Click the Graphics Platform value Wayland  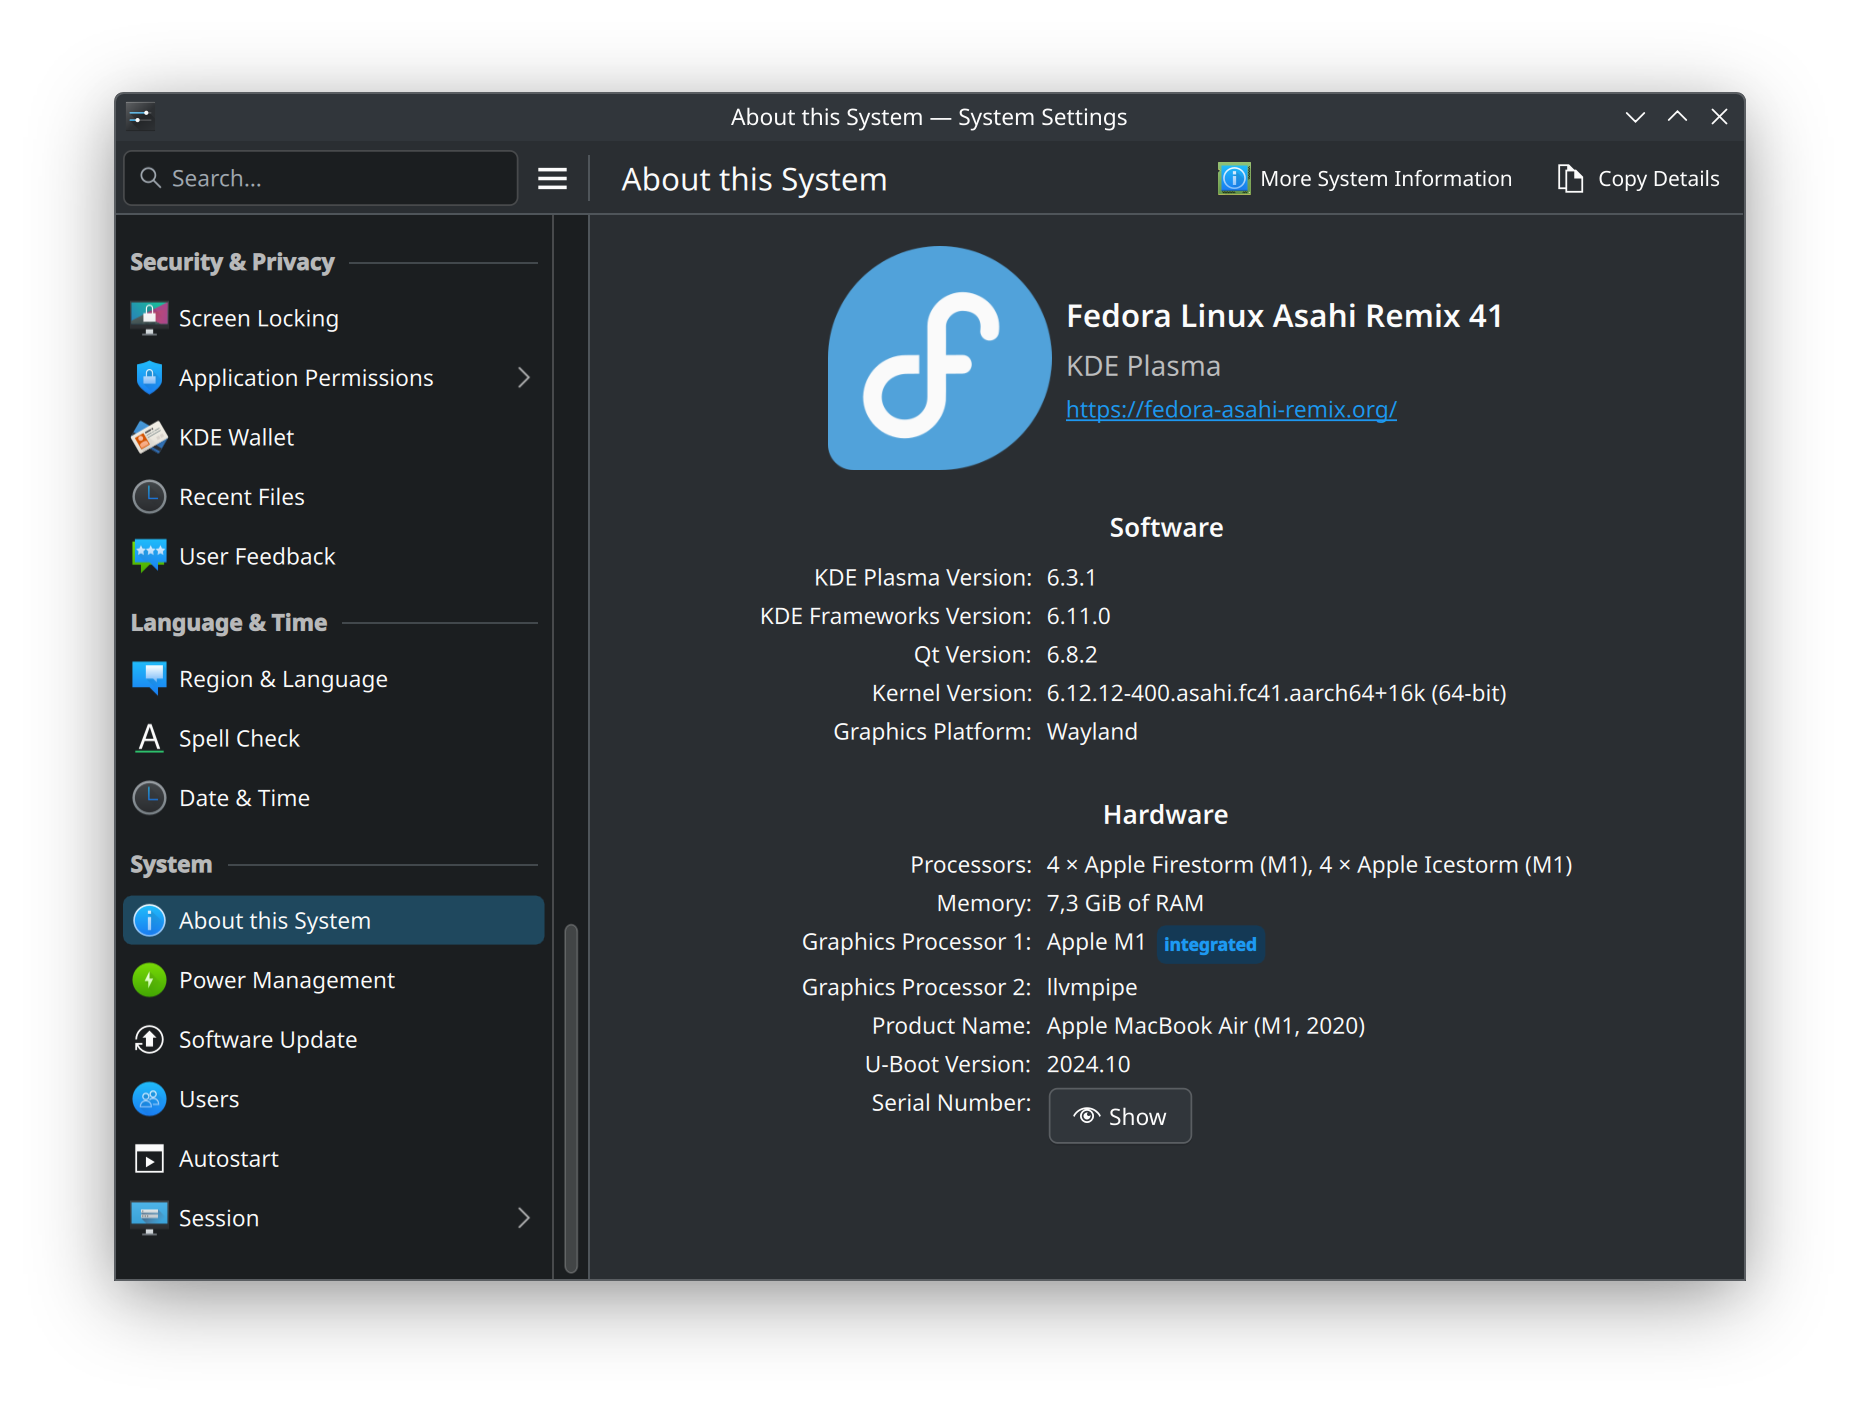pos(1092,732)
